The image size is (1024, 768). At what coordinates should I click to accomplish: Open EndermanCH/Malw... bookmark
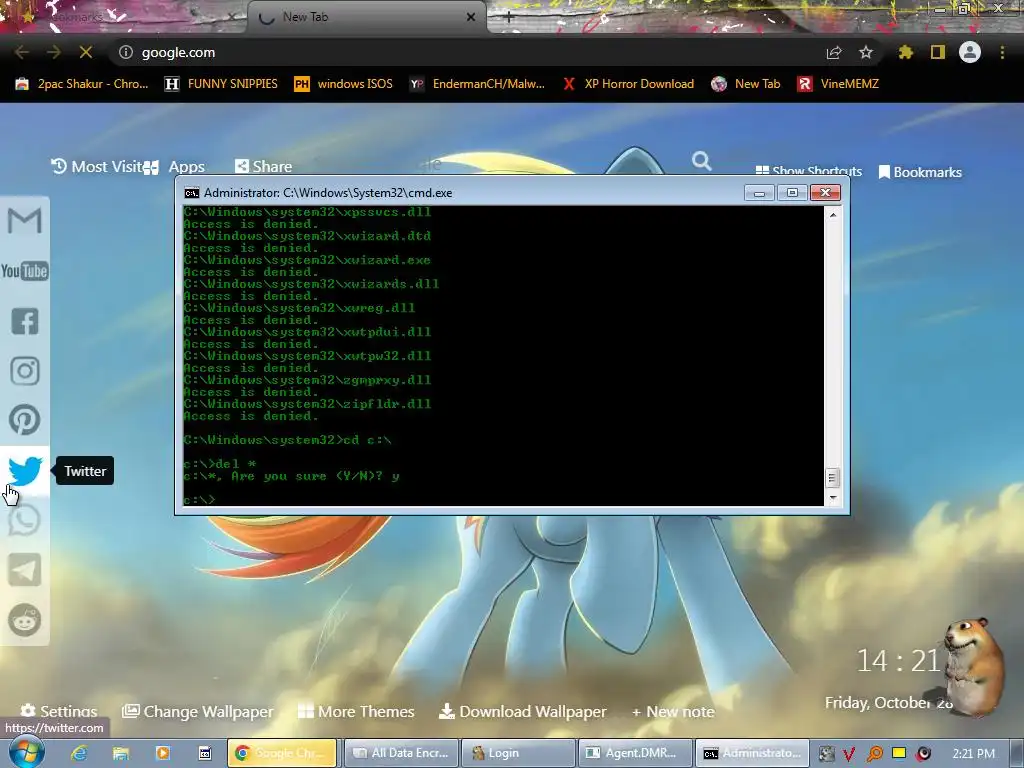point(477,84)
